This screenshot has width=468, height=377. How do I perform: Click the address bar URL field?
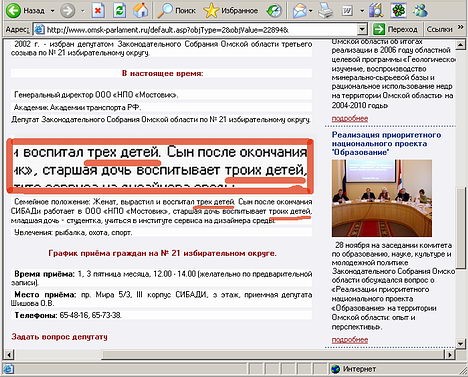[x=201, y=30]
